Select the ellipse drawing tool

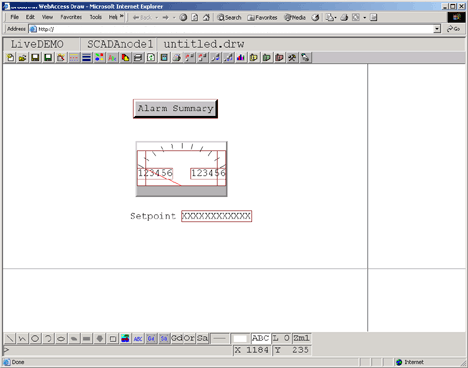pyautogui.click(x=61, y=339)
